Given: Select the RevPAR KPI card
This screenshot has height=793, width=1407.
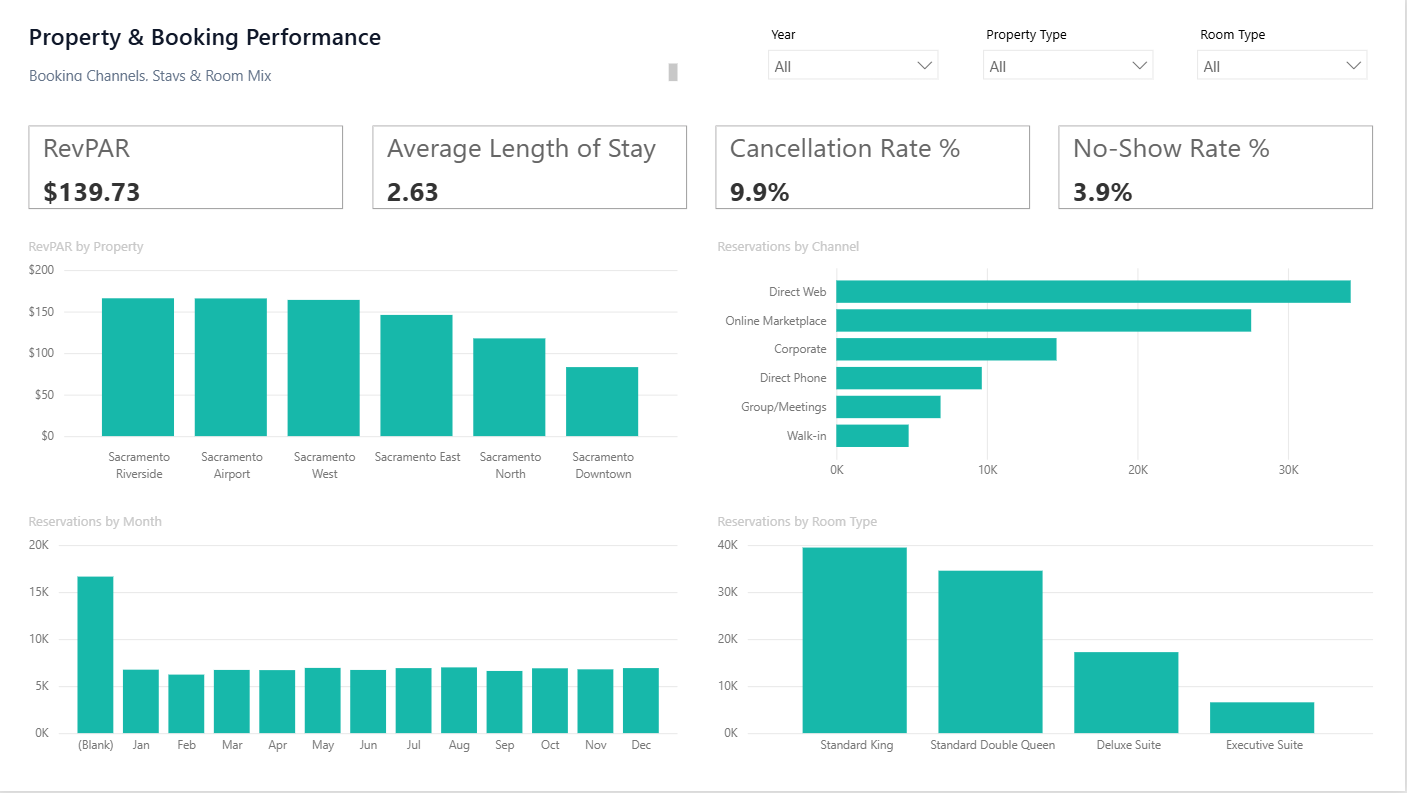Looking at the screenshot, I should click(x=186, y=167).
